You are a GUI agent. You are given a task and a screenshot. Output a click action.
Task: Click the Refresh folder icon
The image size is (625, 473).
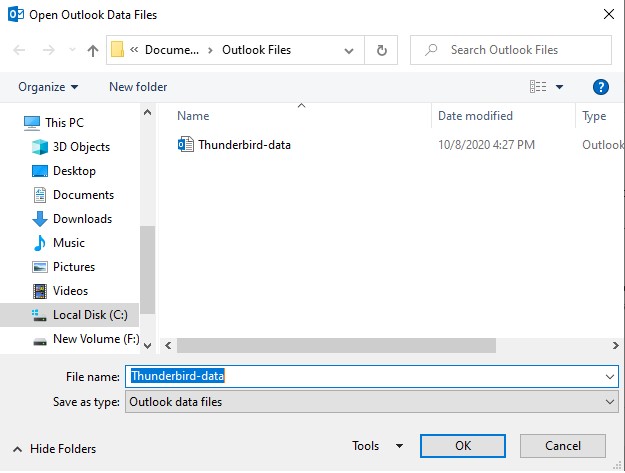tap(382, 50)
